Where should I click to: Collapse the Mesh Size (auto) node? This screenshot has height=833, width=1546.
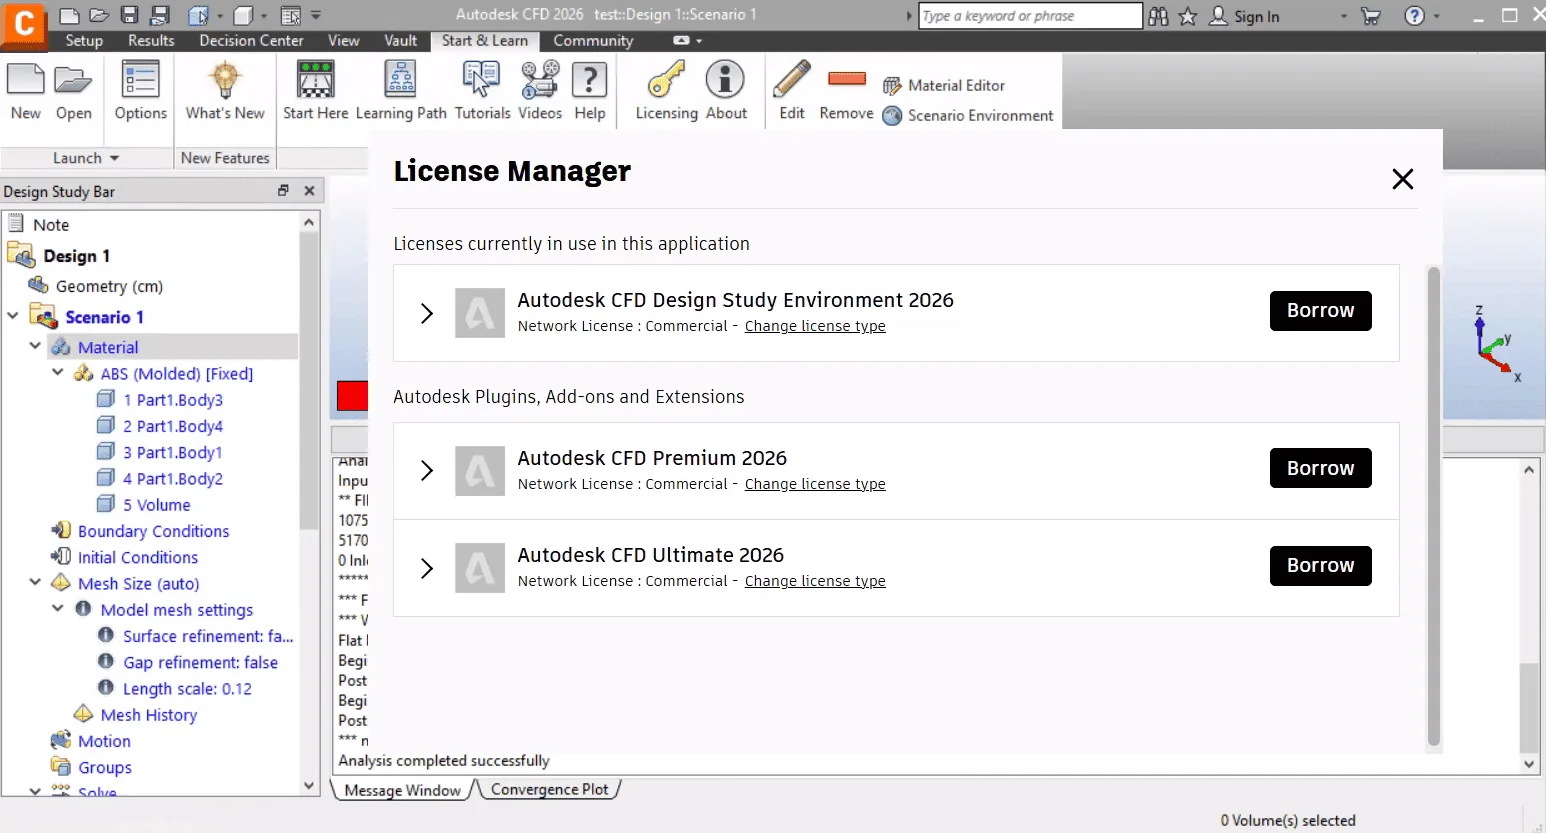[x=35, y=582]
